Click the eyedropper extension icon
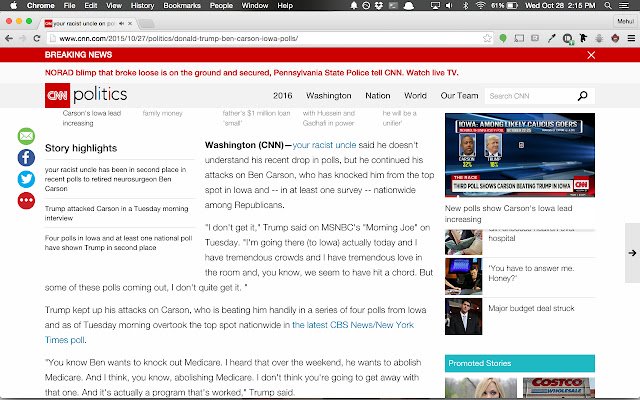 pyautogui.click(x=551, y=38)
